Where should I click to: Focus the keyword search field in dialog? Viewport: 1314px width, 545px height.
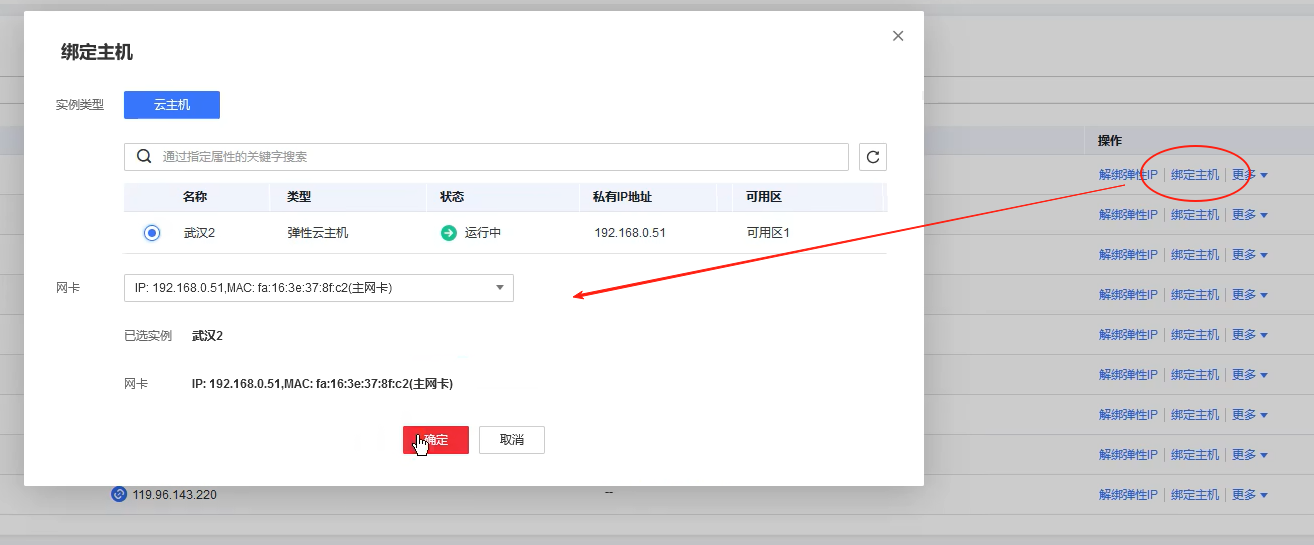tap(486, 157)
